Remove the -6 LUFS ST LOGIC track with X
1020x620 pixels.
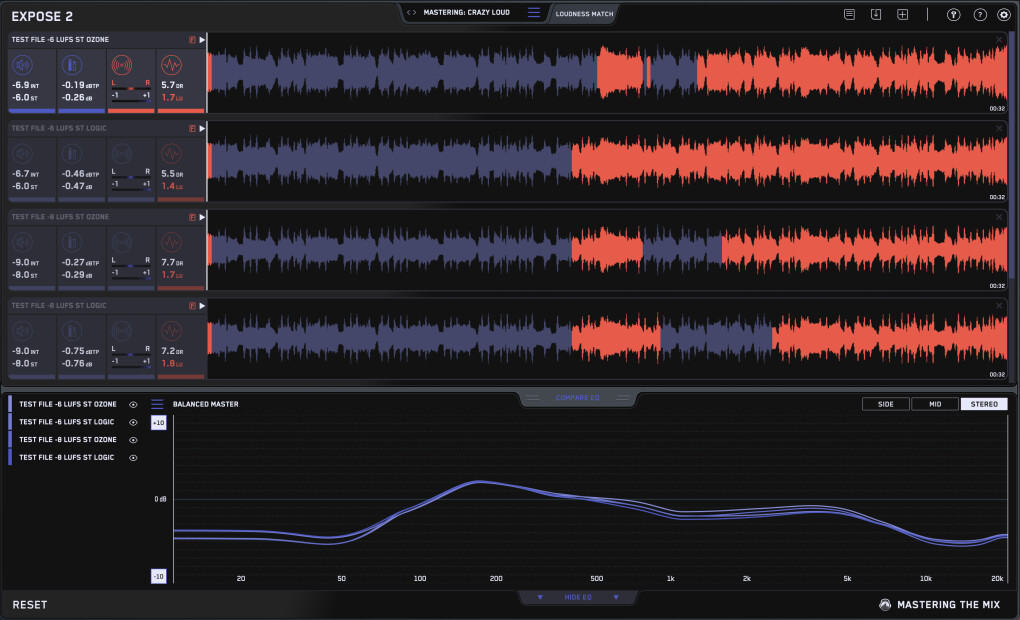999,128
